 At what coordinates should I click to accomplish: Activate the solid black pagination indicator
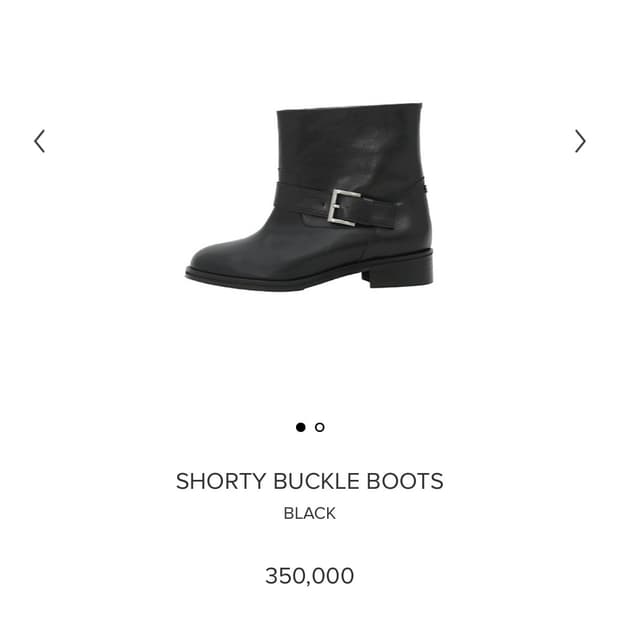pyautogui.click(x=301, y=427)
